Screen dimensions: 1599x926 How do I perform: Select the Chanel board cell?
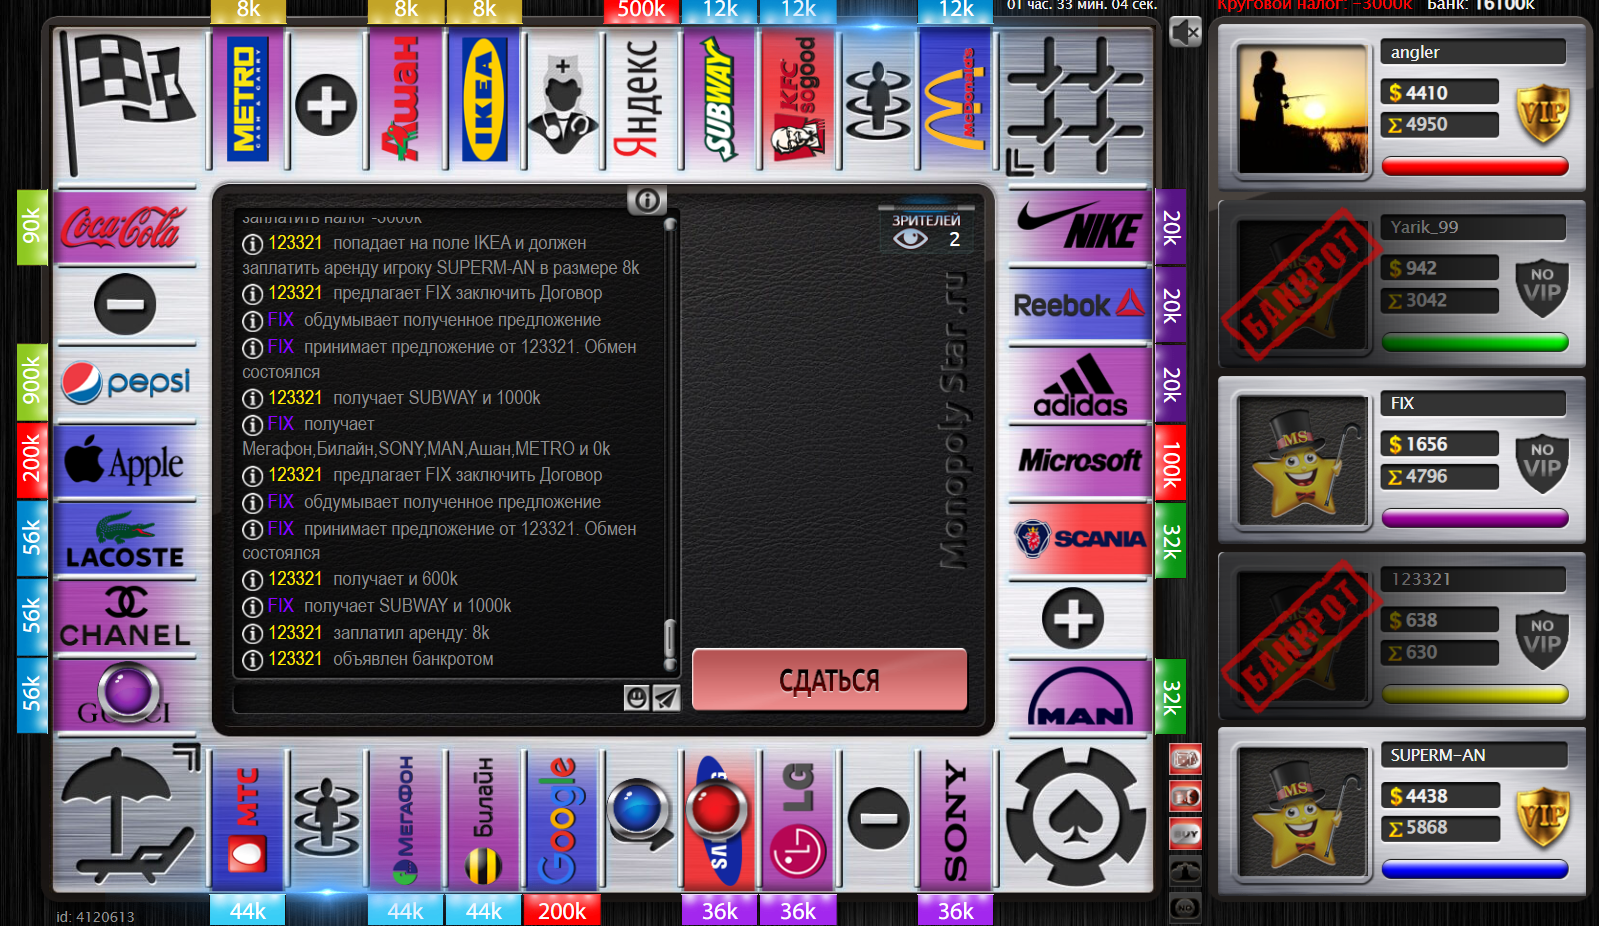[x=125, y=617]
